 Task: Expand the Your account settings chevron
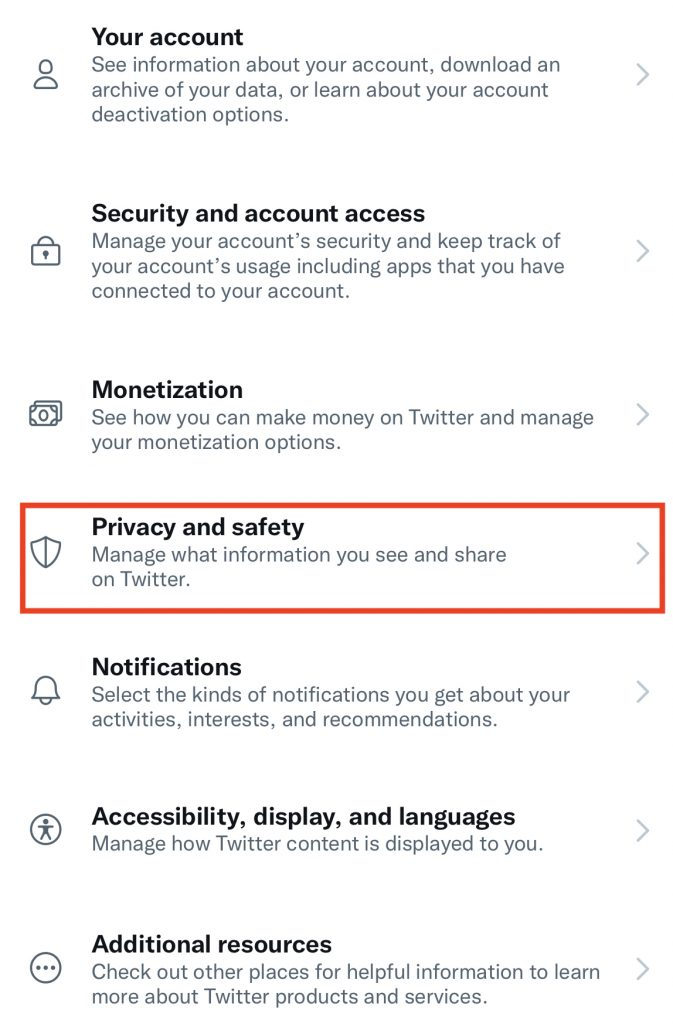(x=643, y=75)
